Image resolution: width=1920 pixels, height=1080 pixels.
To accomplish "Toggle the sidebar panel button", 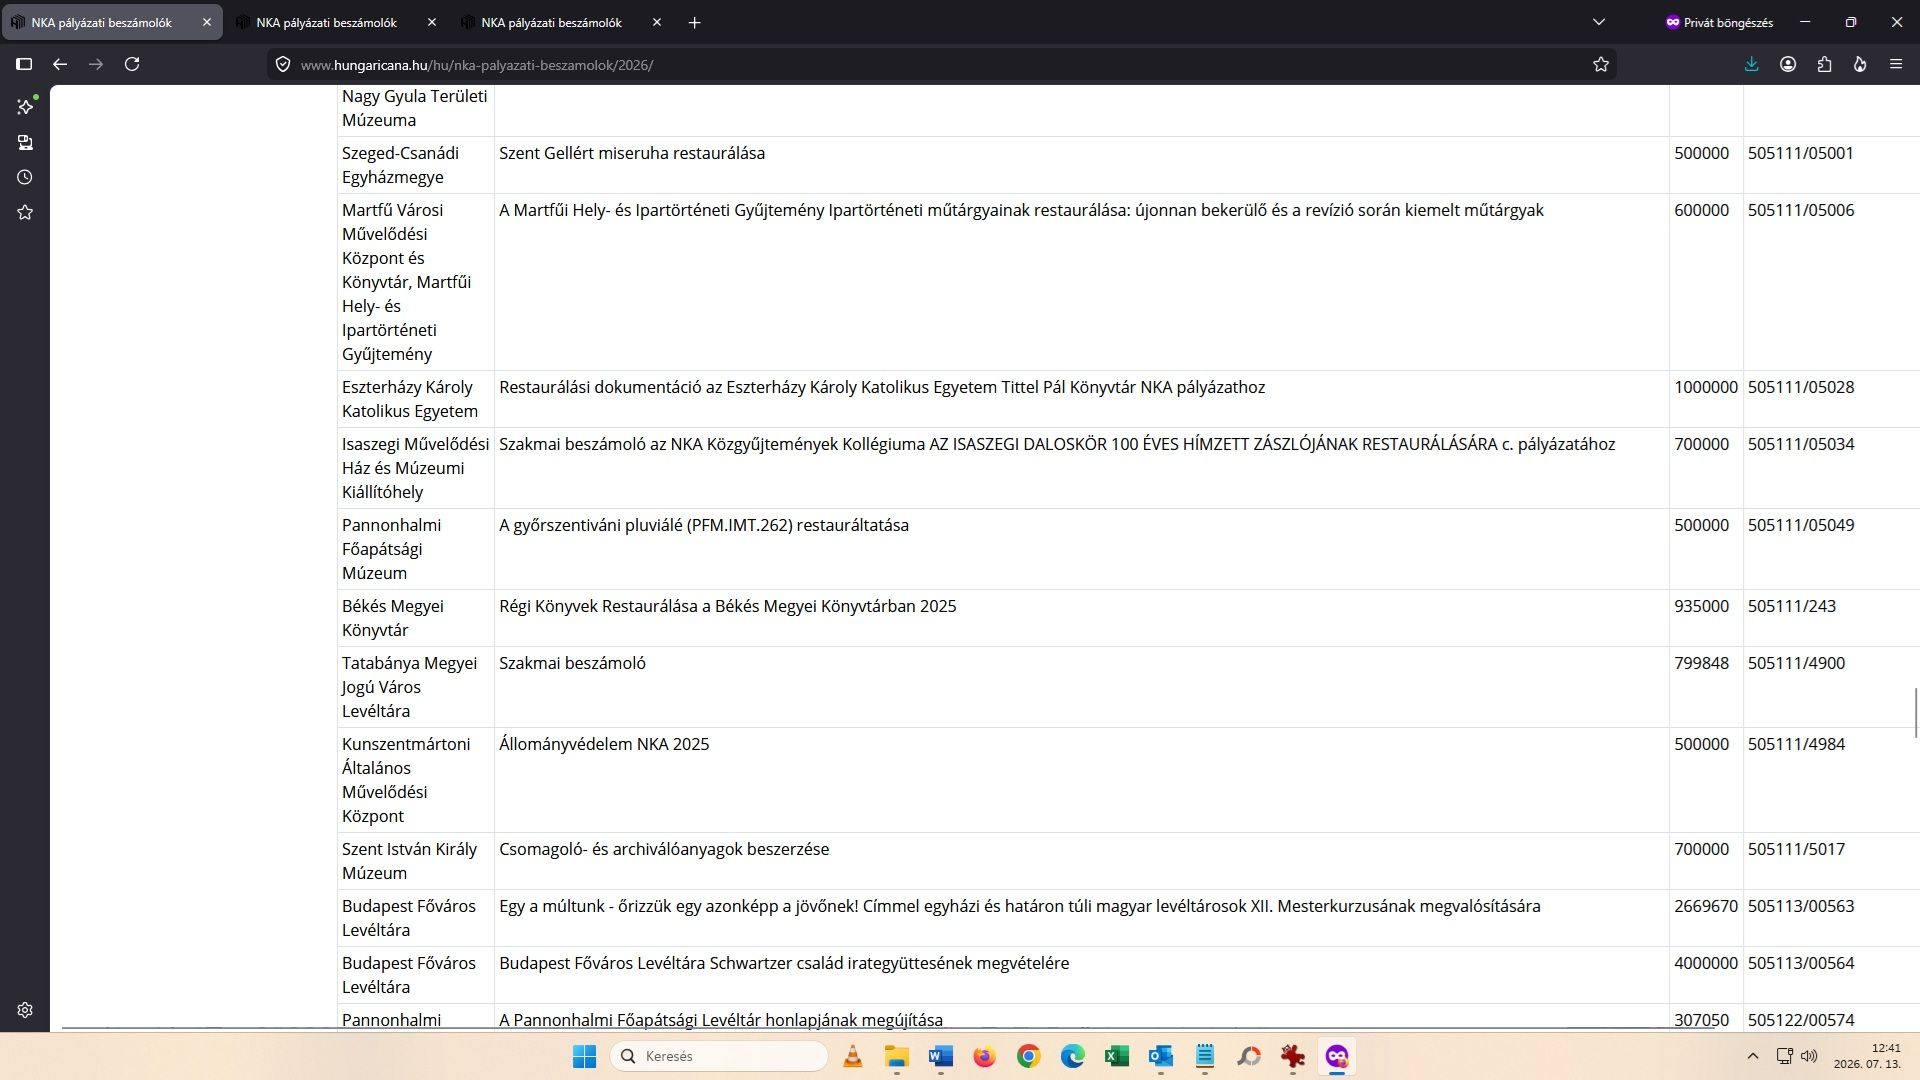I will pyautogui.click(x=24, y=64).
